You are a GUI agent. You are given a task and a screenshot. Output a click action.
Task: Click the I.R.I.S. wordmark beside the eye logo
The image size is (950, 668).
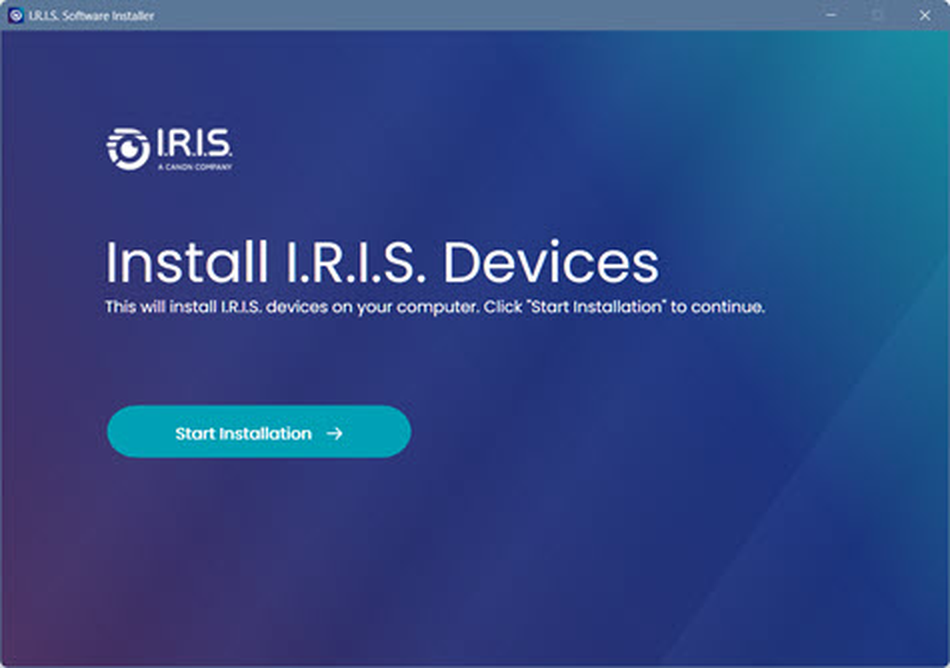click(193, 143)
